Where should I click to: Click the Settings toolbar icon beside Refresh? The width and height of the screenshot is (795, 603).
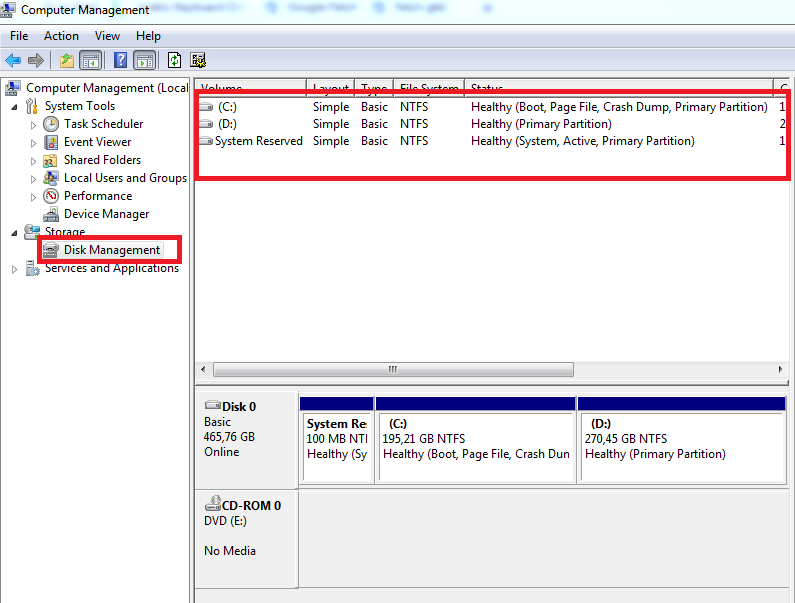[x=198, y=60]
